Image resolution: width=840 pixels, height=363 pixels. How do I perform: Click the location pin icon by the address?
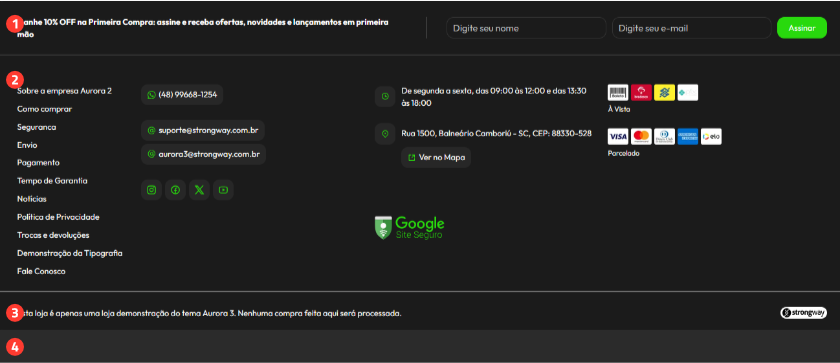coord(385,134)
